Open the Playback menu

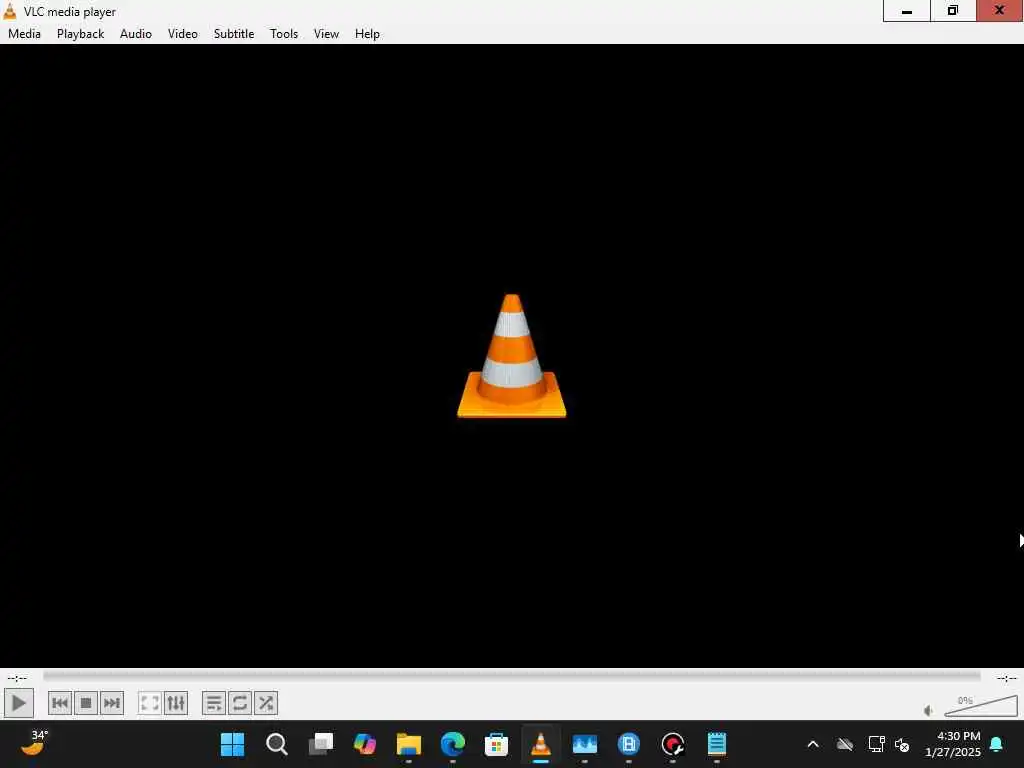click(80, 34)
